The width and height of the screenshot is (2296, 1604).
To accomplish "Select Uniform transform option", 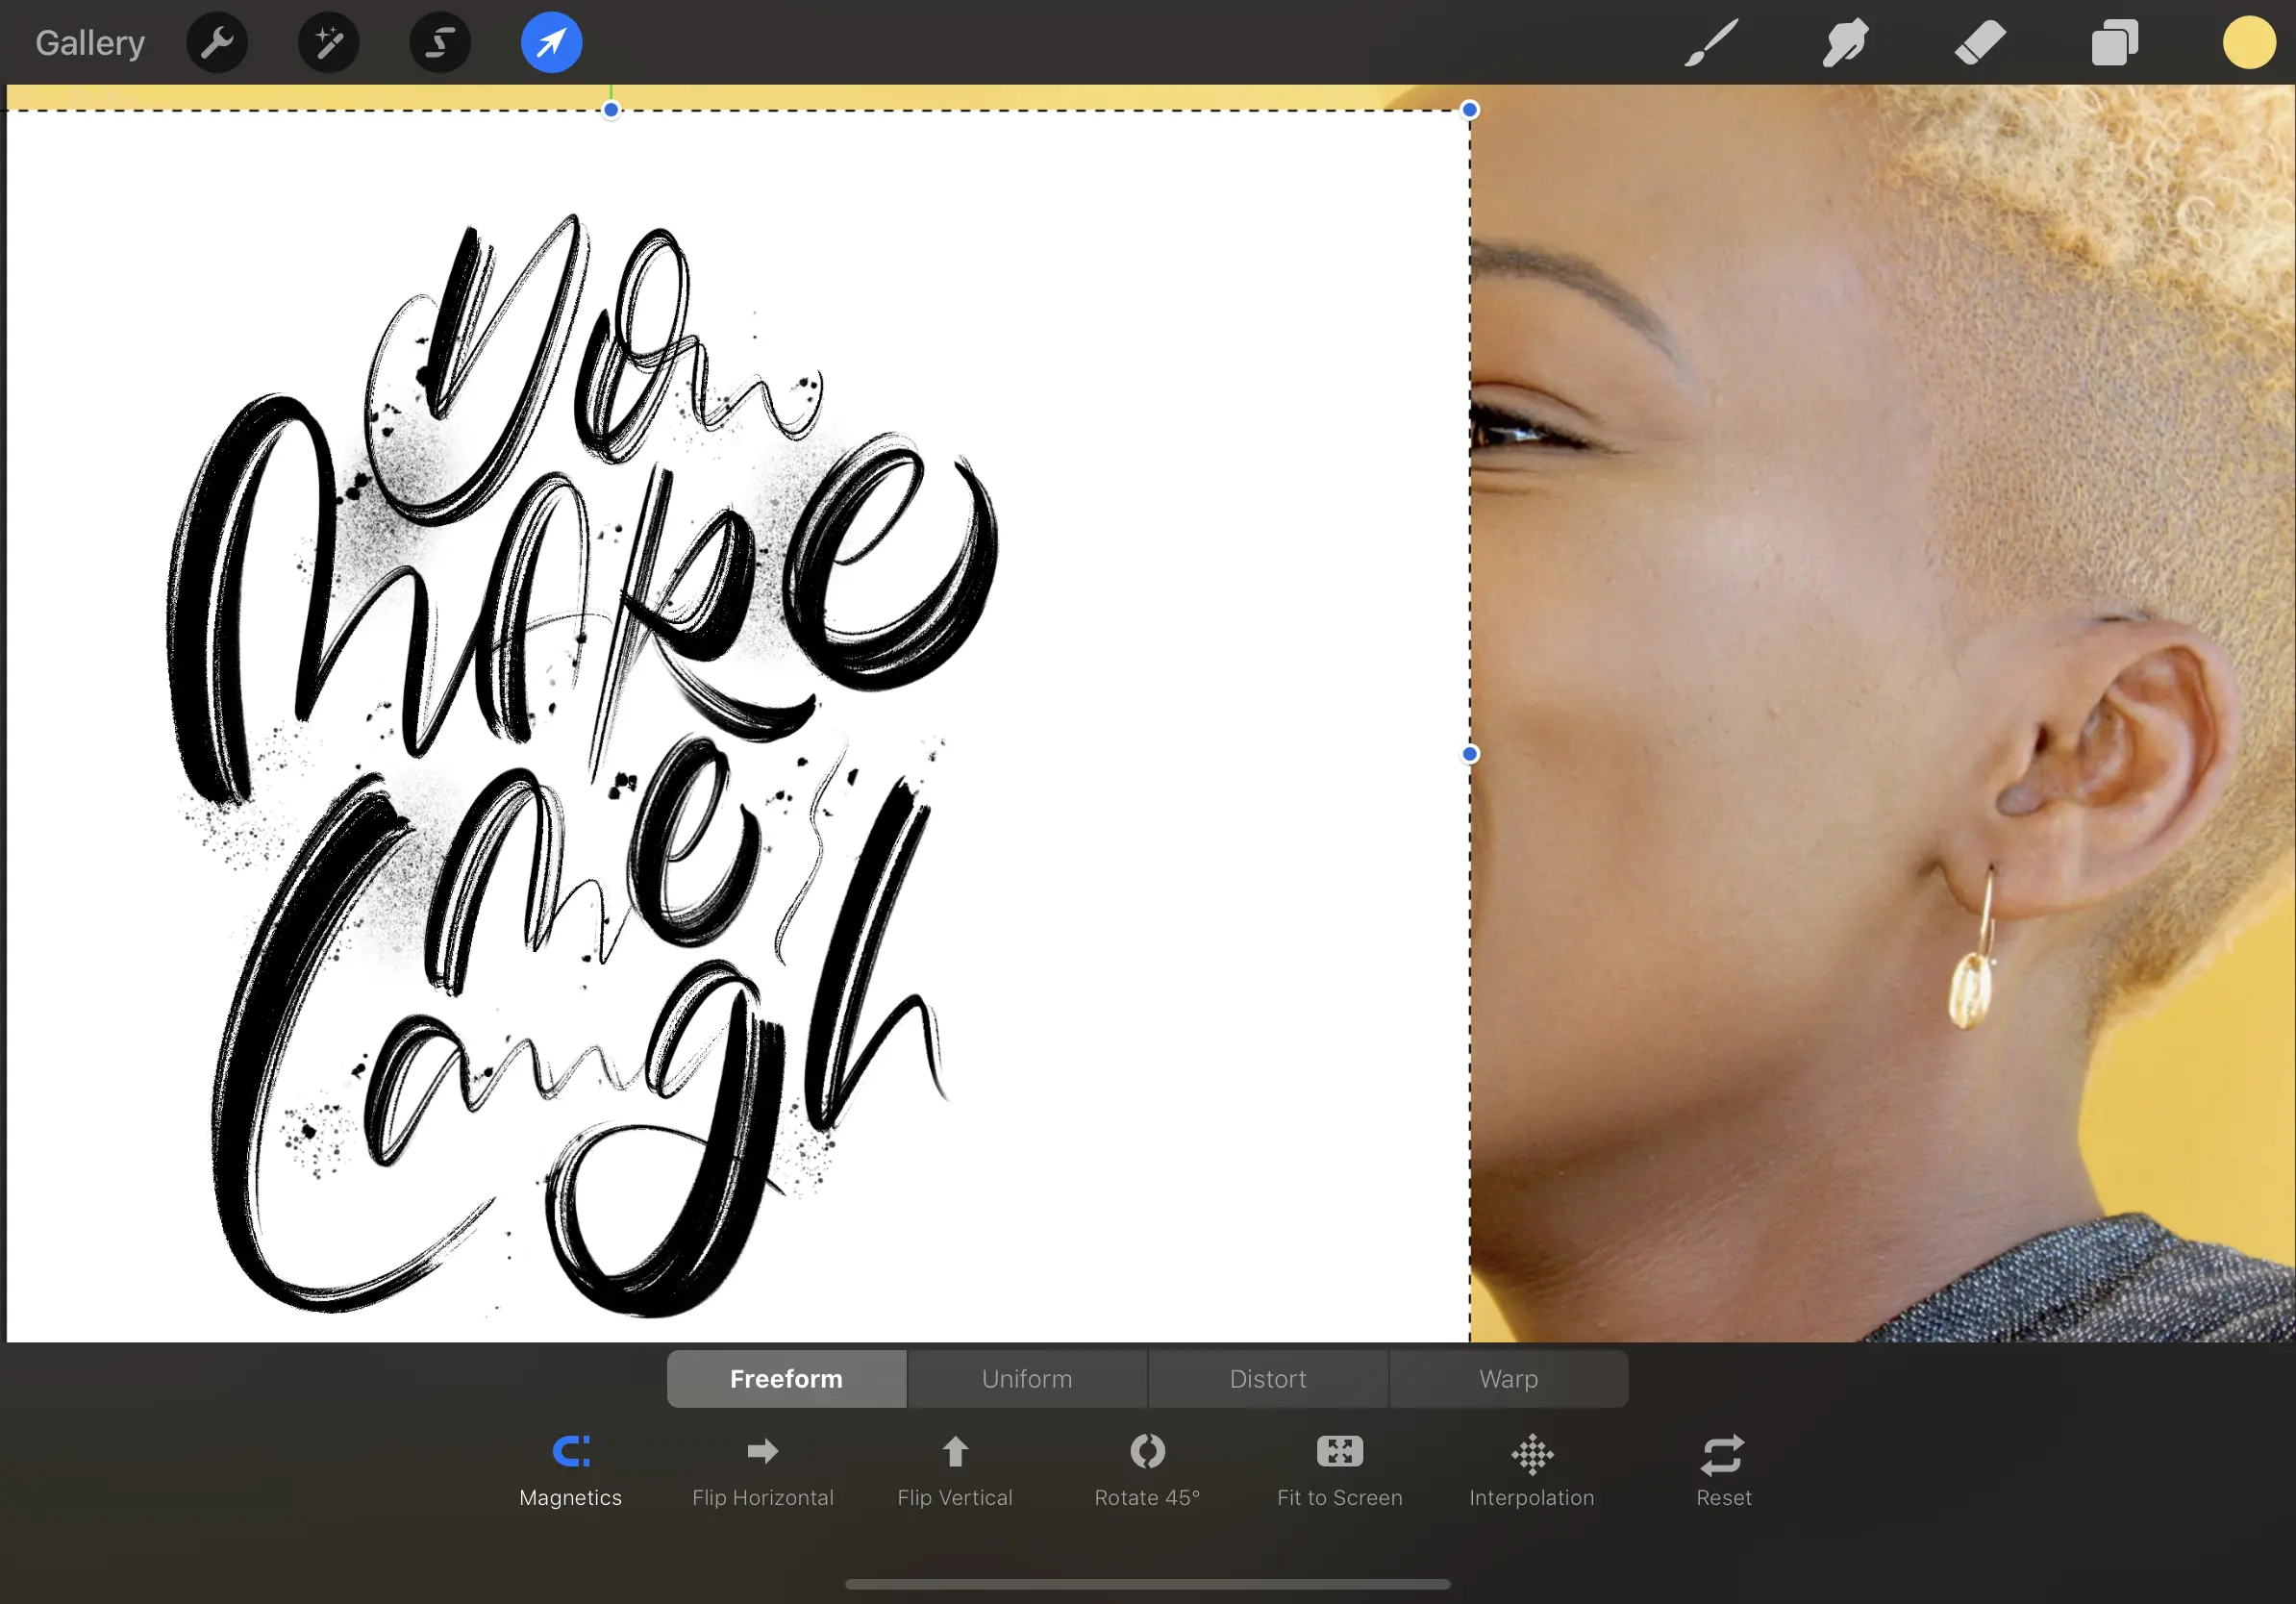I will [x=1028, y=1379].
